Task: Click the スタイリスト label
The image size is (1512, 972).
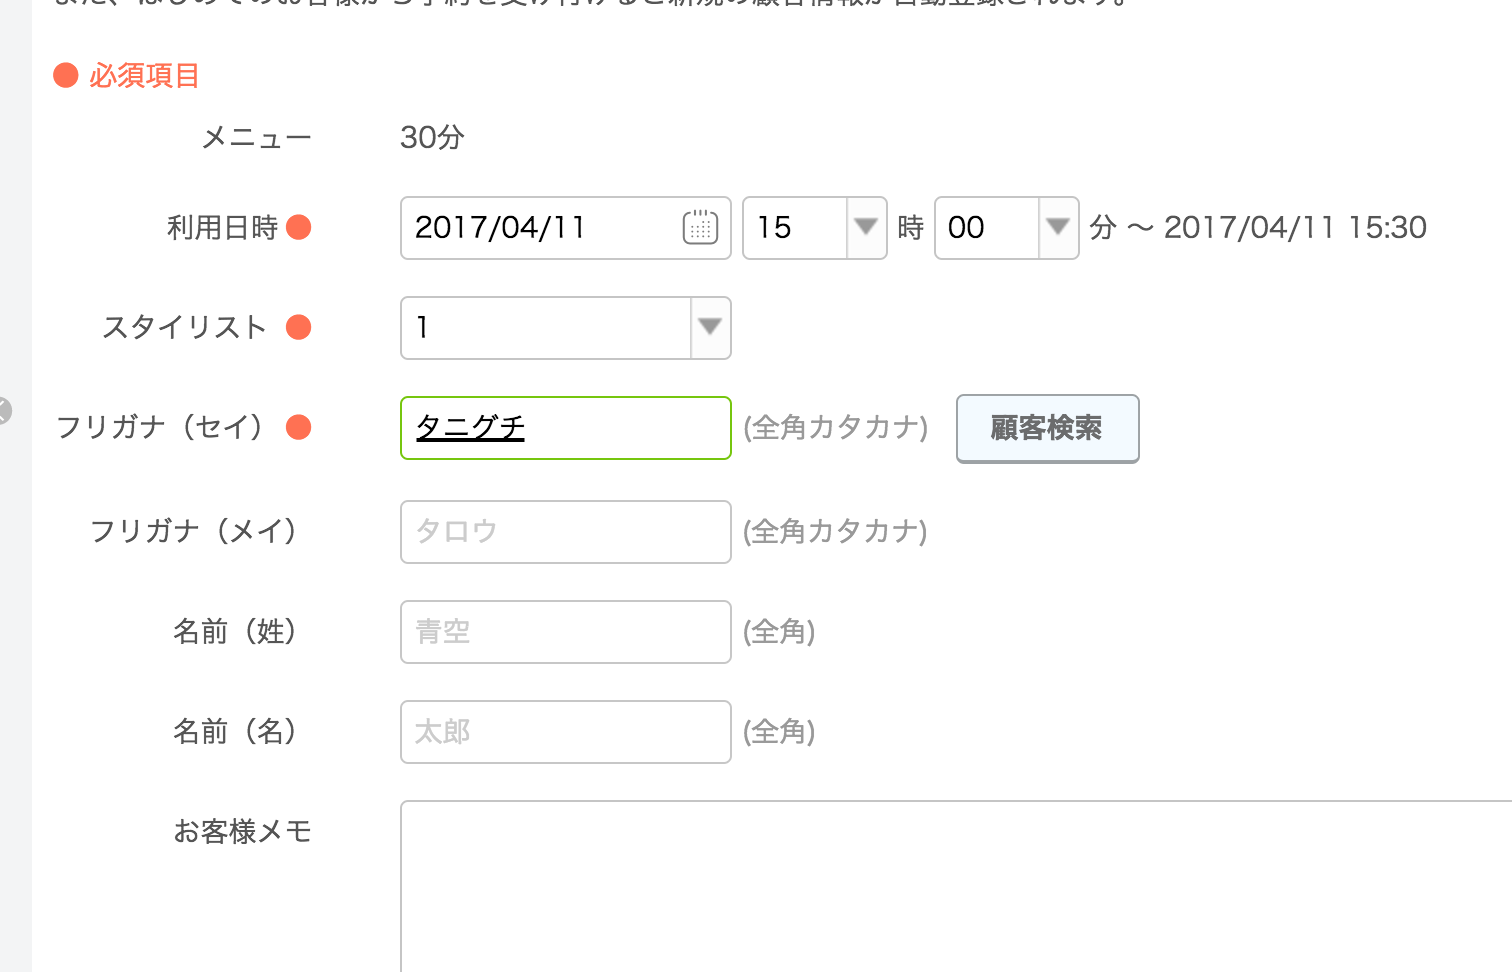Action: click(x=185, y=328)
